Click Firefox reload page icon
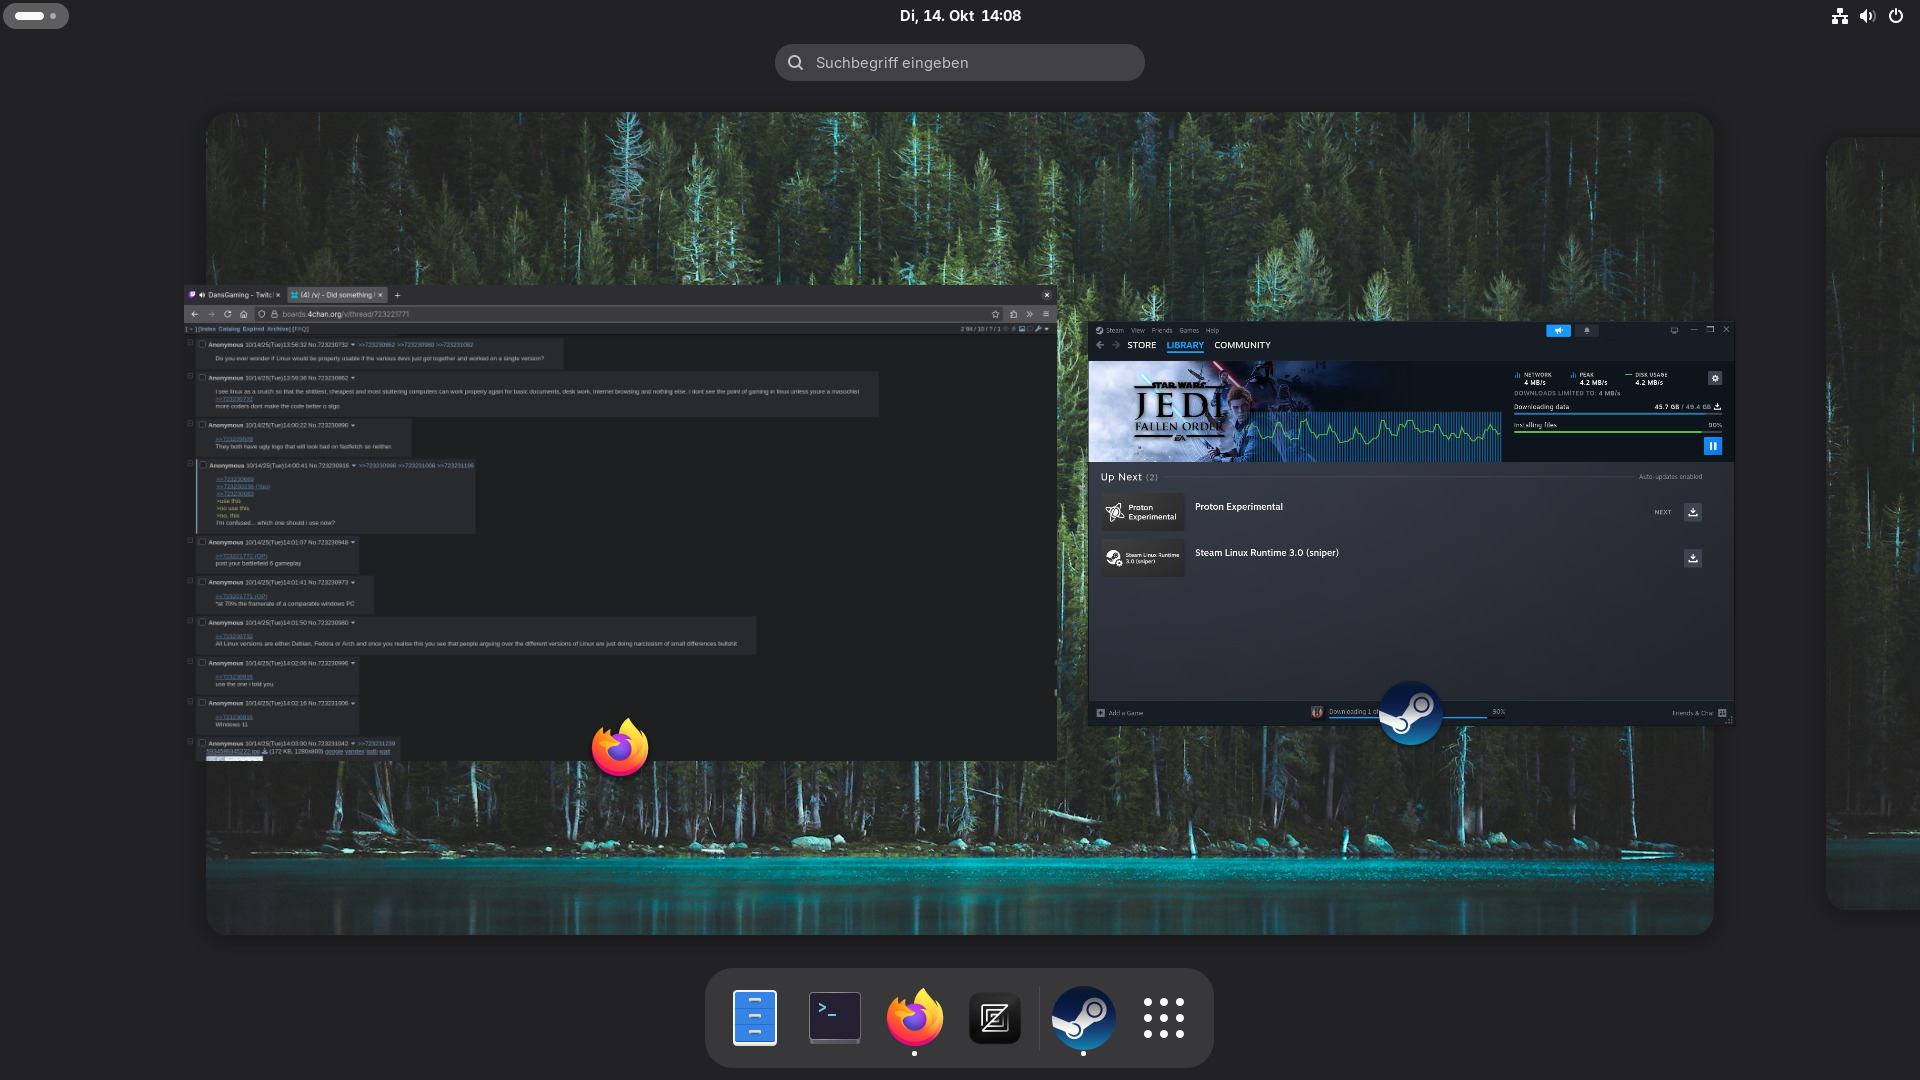 (227, 314)
